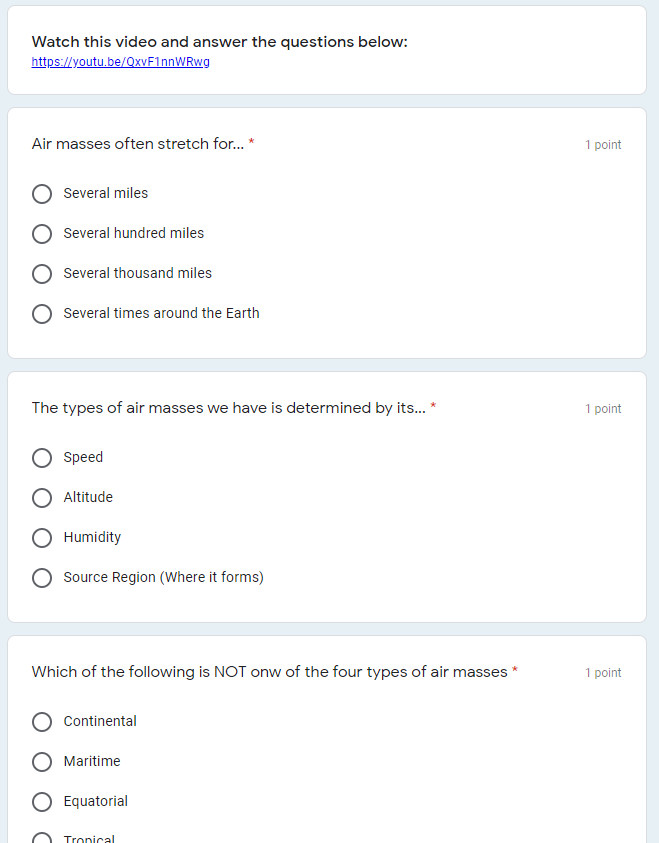
Task: Select the "Altitude" answer option
Action: point(42,497)
